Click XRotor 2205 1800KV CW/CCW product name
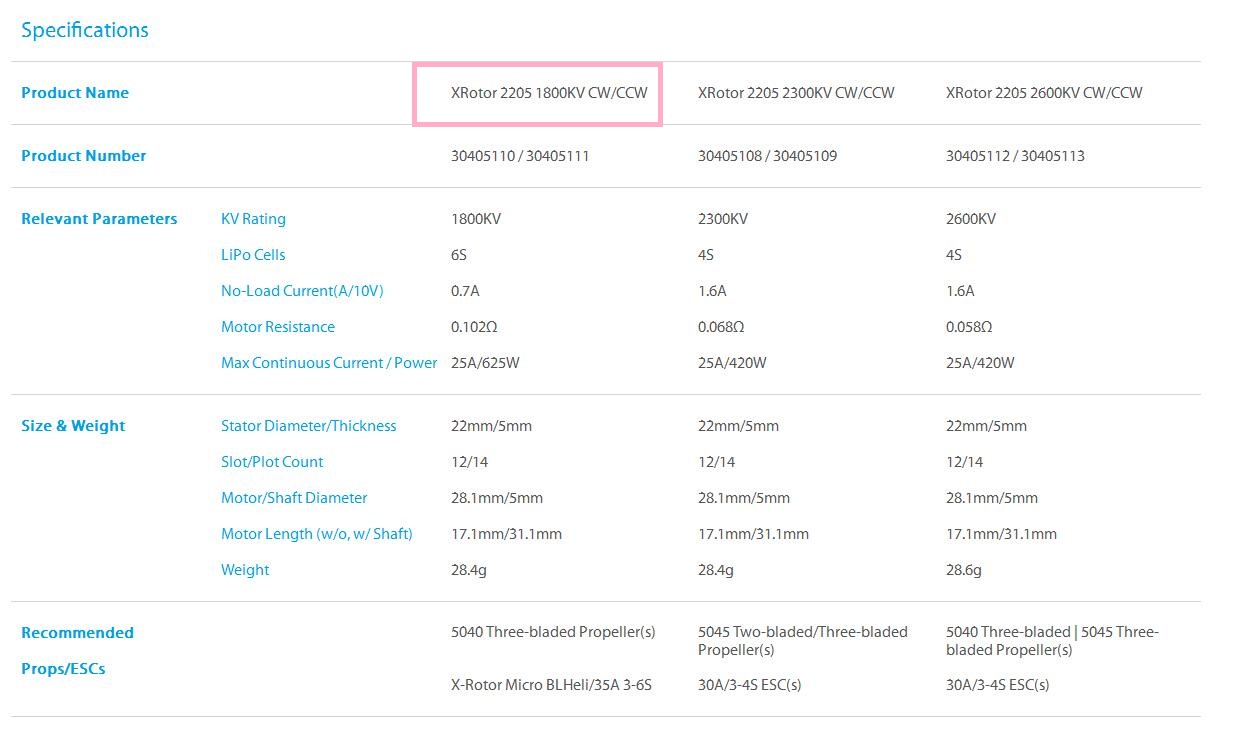The width and height of the screenshot is (1253, 735). pyautogui.click(x=549, y=93)
